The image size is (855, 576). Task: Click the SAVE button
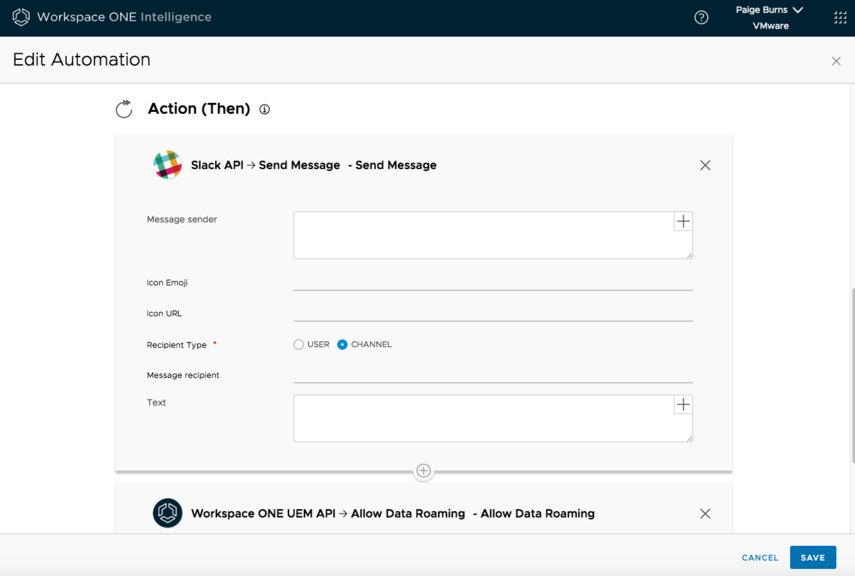tap(812, 557)
